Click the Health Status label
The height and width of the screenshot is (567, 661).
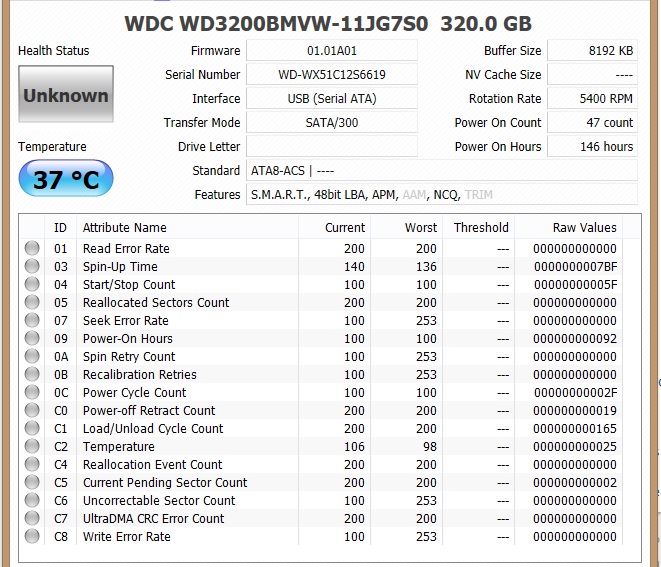tap(54, 51)
